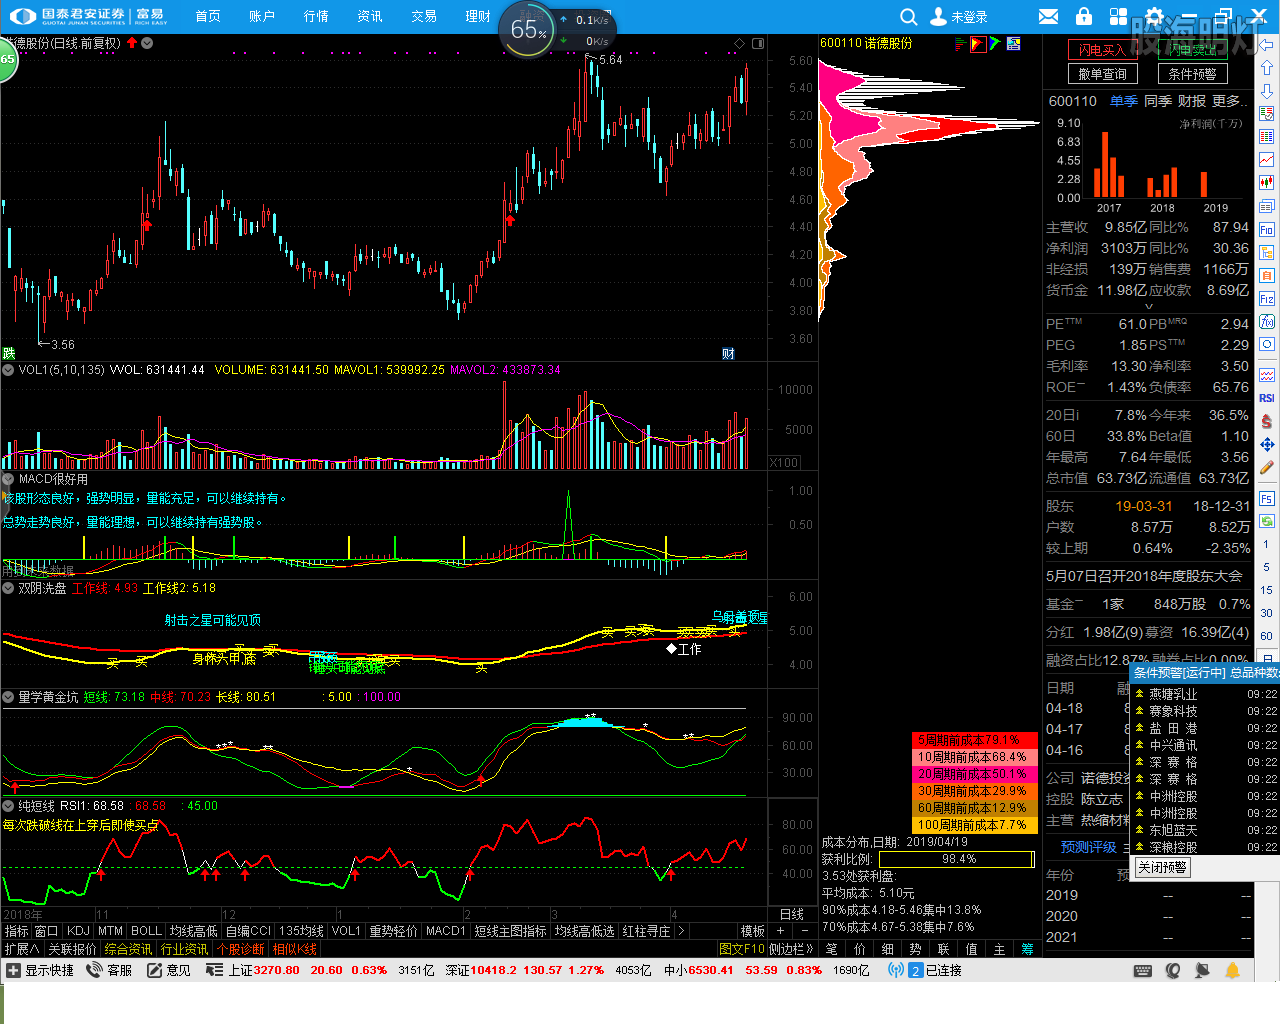Select the 60-minute period sidebar button

pyautogui.click(x=1266, y=636)
